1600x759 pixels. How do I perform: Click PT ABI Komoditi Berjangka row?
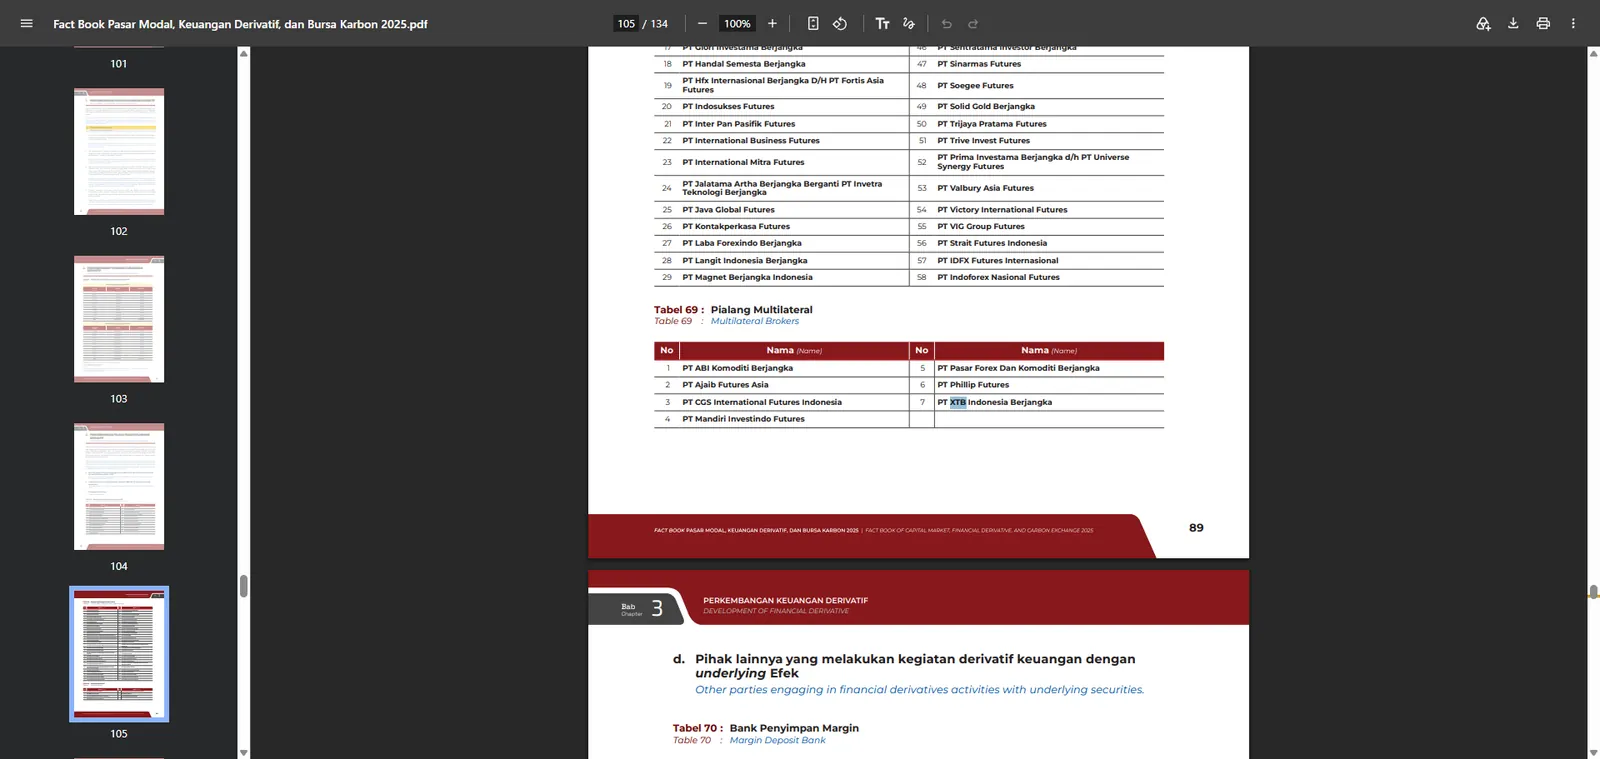coord(781,368)
